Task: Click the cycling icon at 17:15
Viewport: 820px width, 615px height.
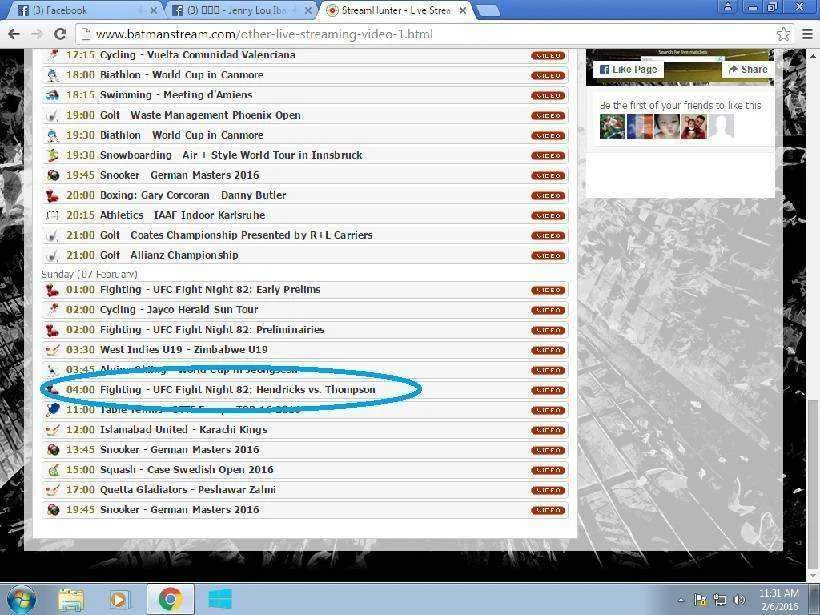Action: coord(53,55)
